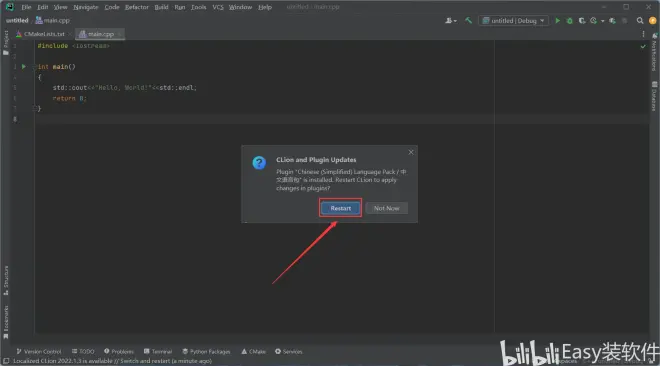Open the Refactor menu
Viewport: 660px width, 366px height.
tap(137, 7)
